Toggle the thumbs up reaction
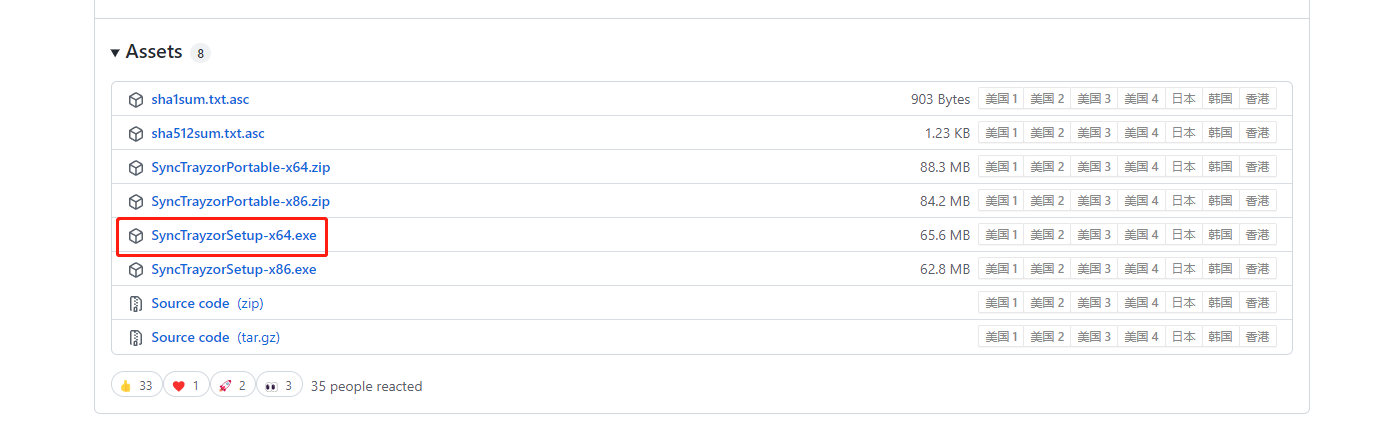This screenshot has width=1399, height=446. pyautogui.click(x=136, y=385)
